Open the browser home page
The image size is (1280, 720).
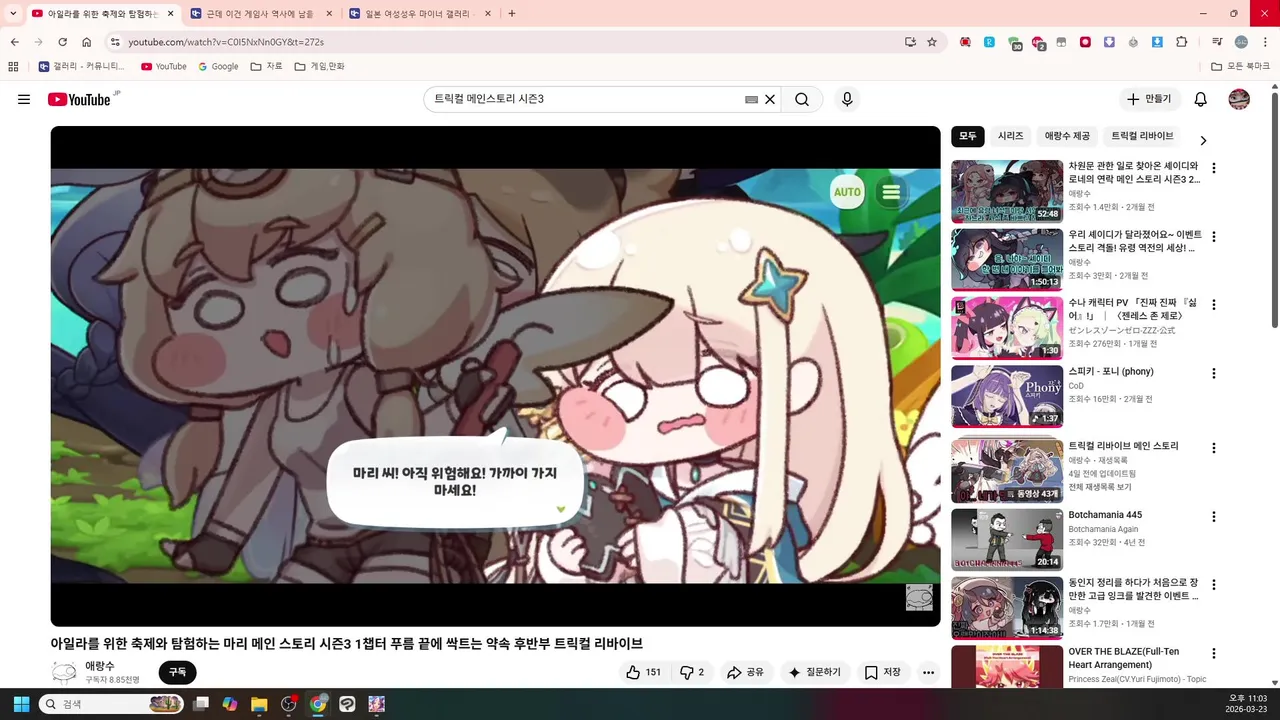pyautogui.click(x=87, y=42)
